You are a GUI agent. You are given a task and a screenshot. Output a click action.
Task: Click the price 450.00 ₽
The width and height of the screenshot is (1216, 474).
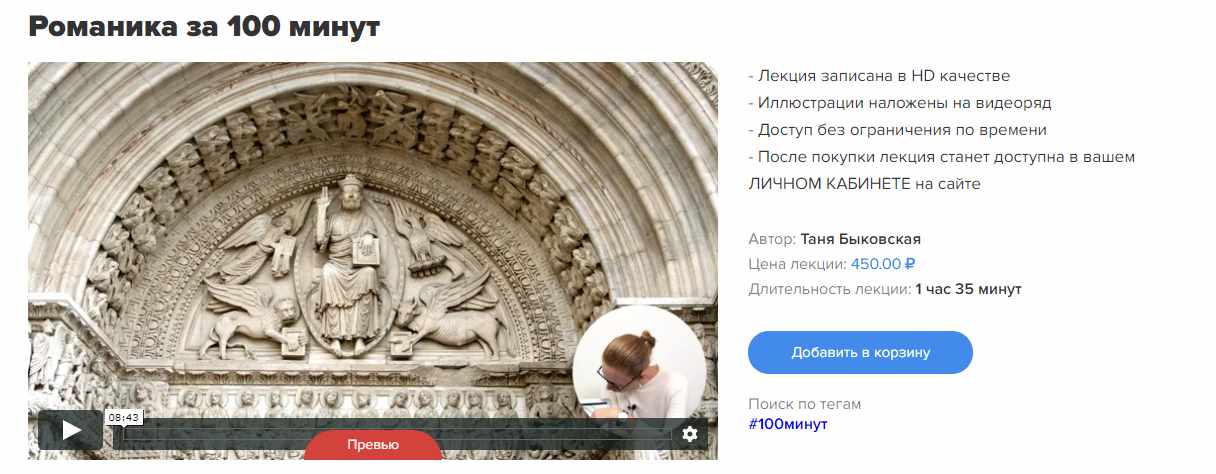pyautogui.click(x=884, y=264)
